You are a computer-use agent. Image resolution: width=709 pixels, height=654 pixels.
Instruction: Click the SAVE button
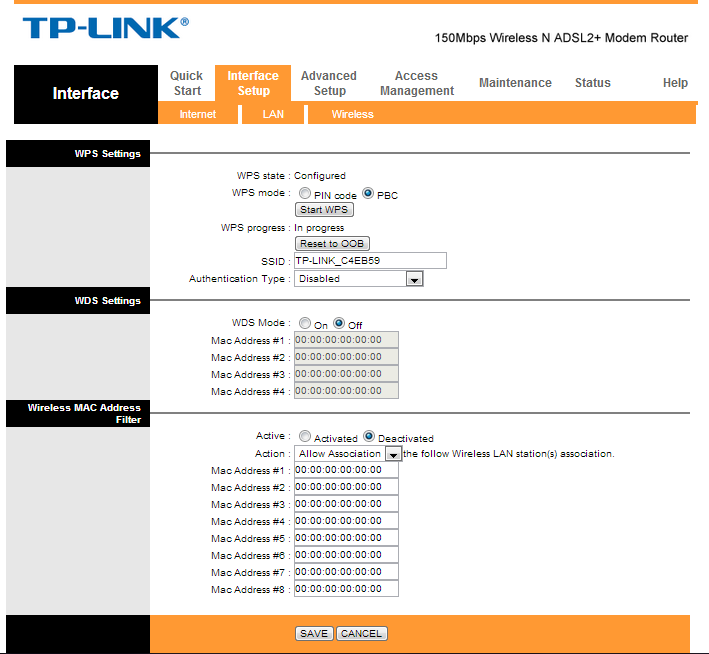coord(314,633)
